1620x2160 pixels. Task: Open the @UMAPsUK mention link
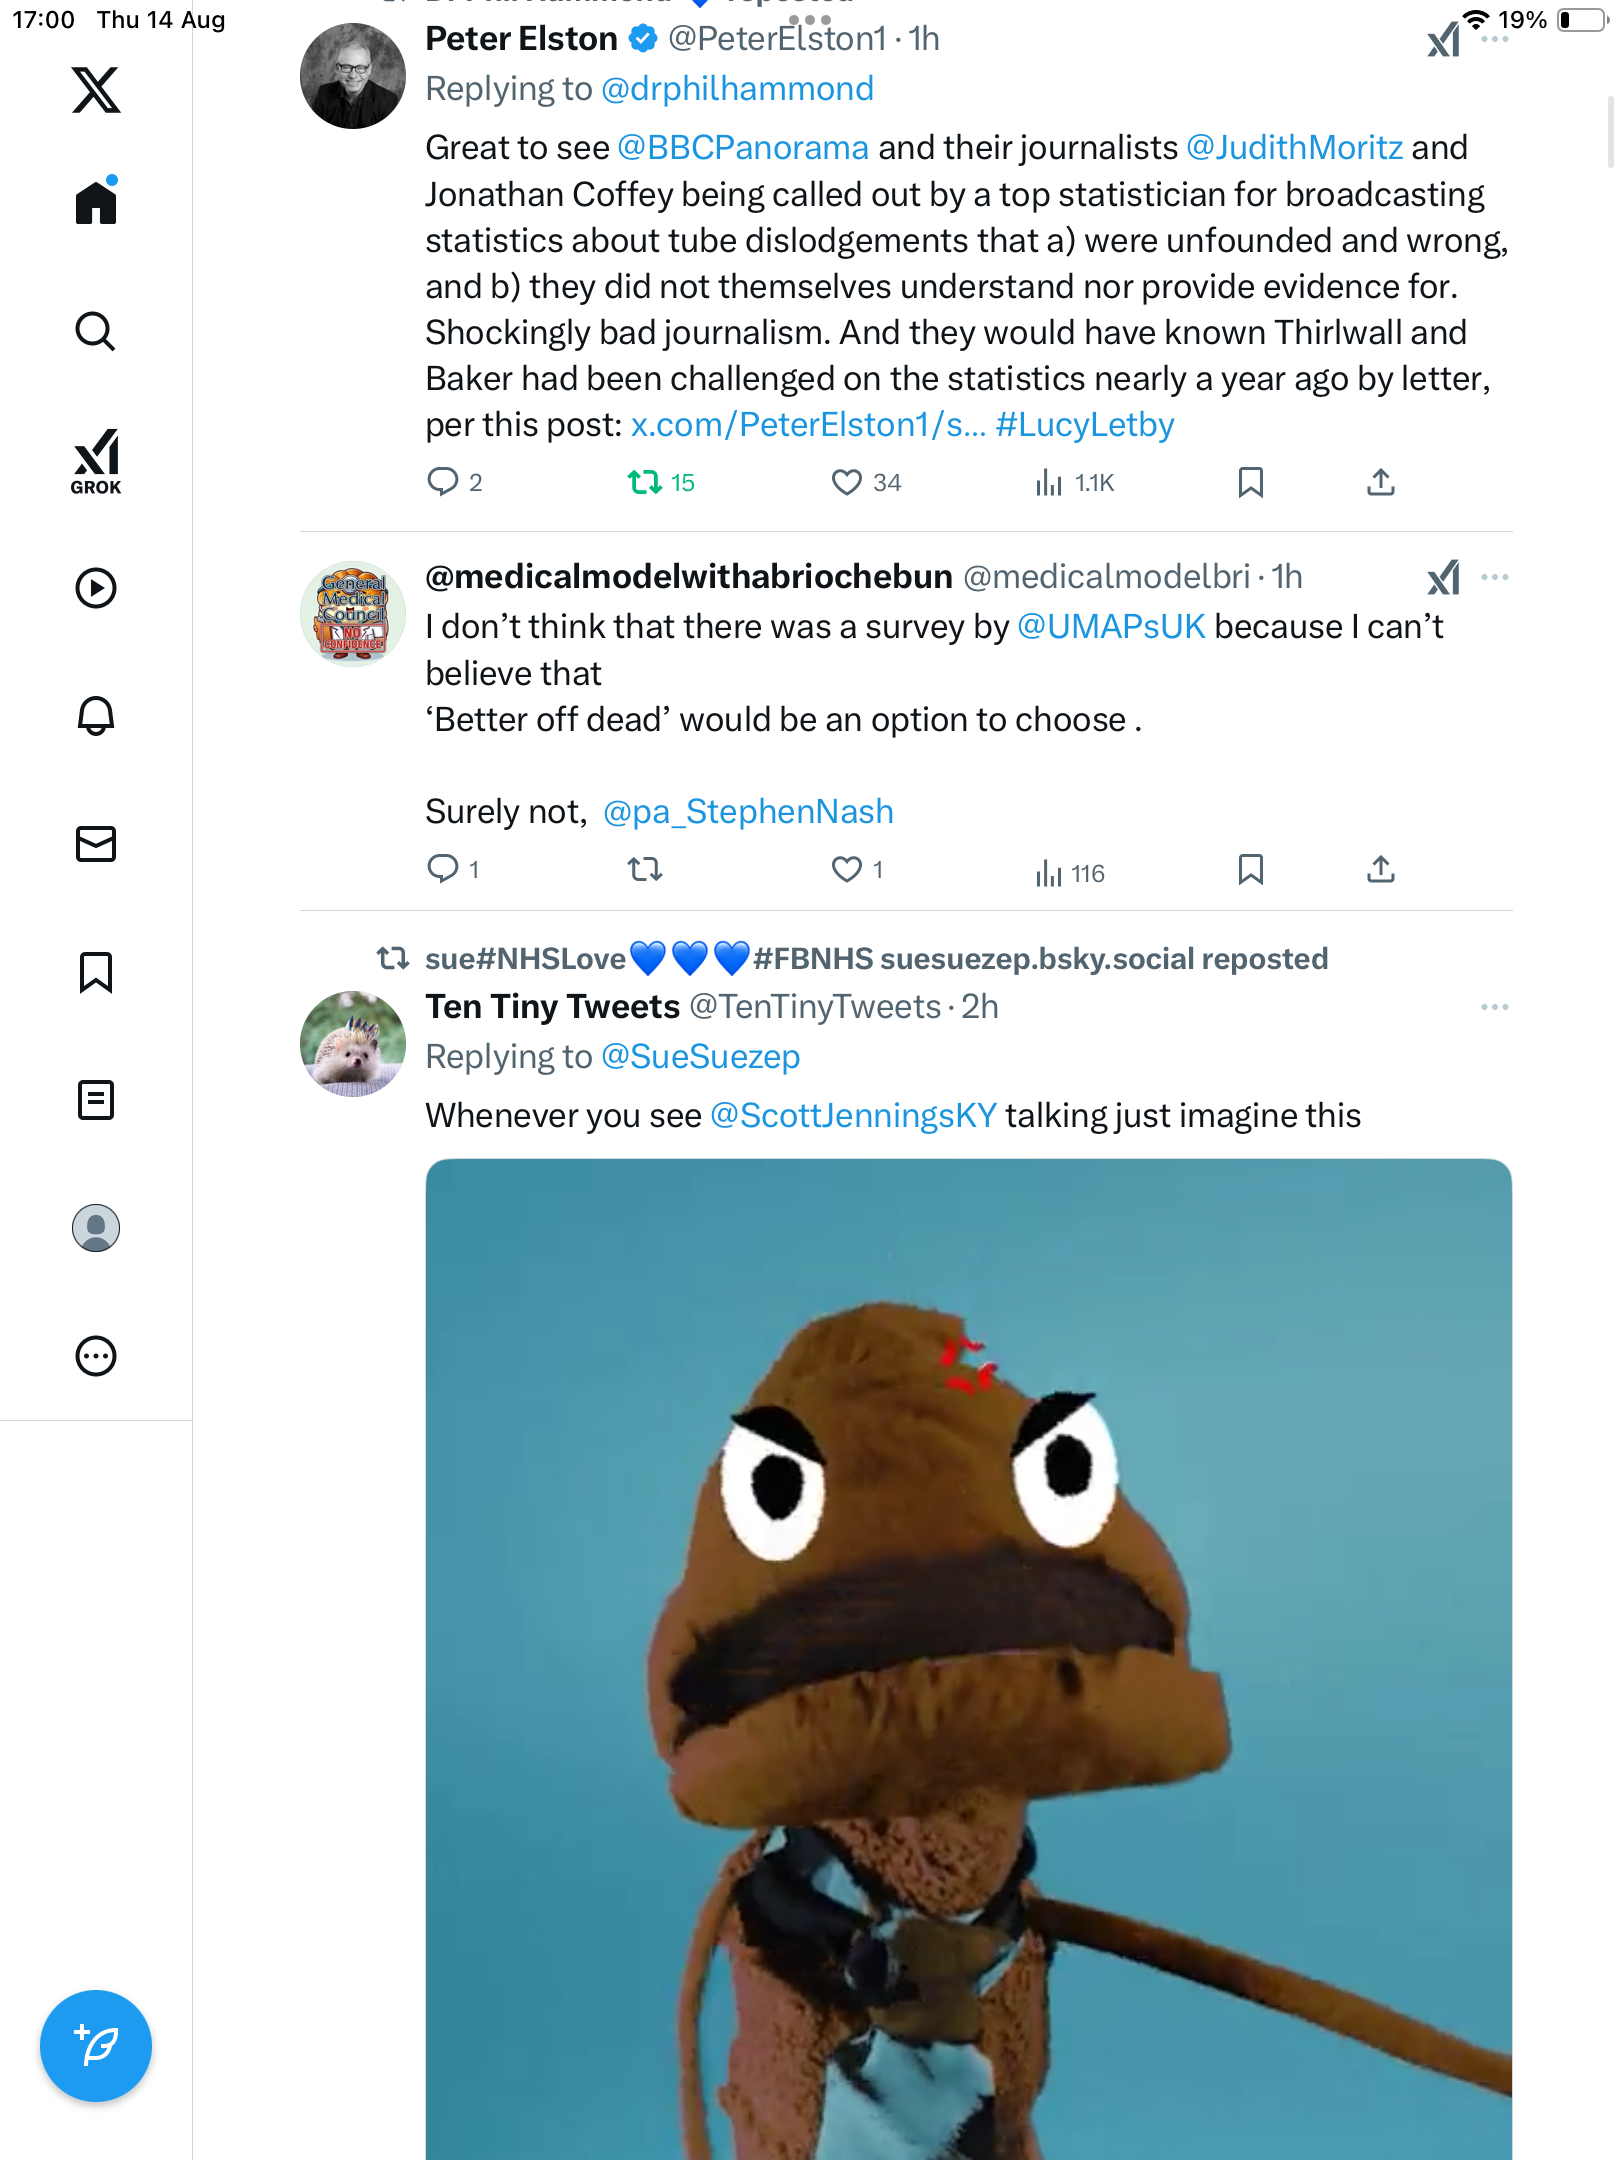point(1111,627)
